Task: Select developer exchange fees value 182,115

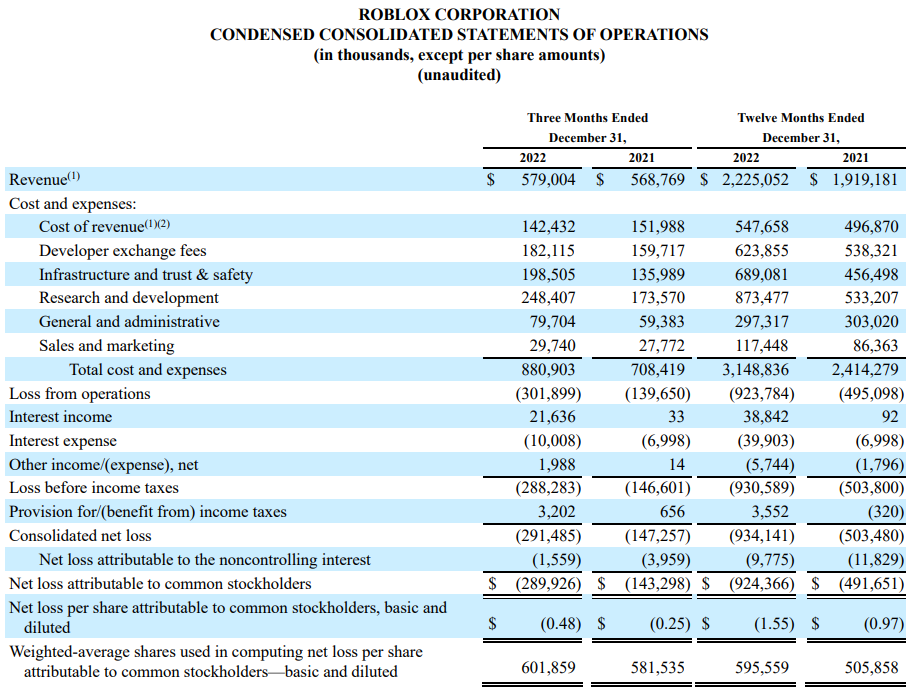Action: [548, 251]
